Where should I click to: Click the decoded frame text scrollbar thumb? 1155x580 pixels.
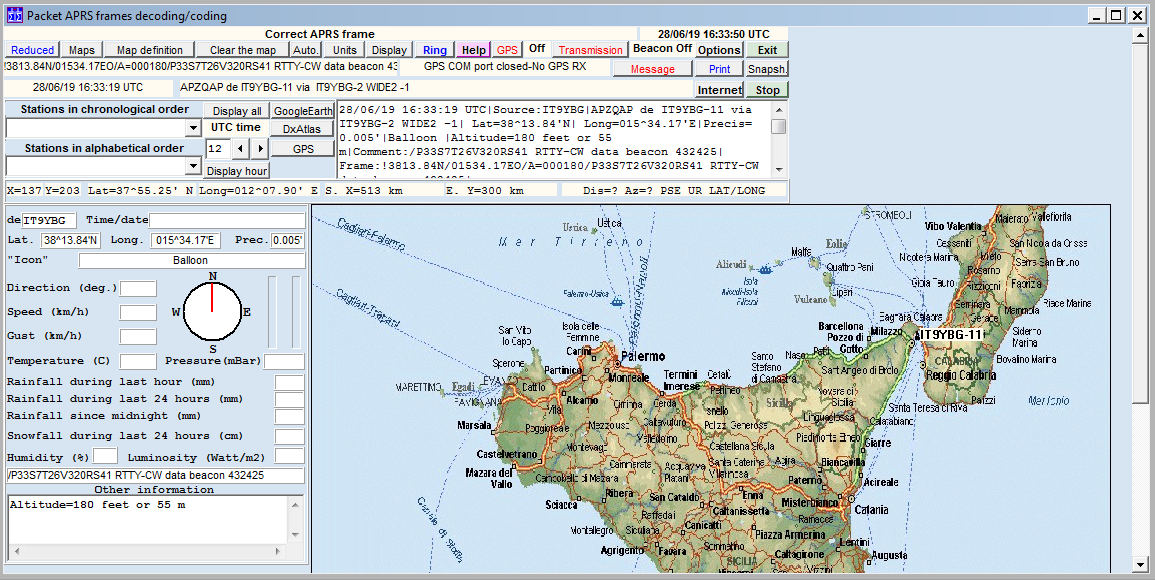(778, 126)
